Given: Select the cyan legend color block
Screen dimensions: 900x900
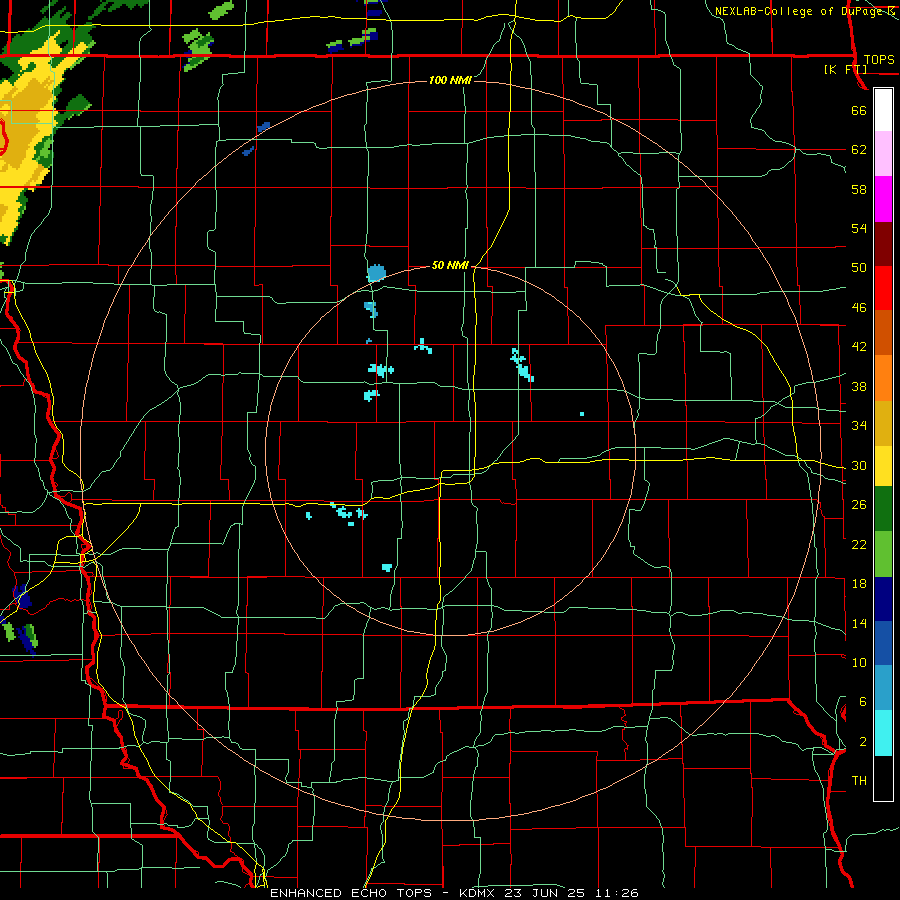Looking at the screenshot, I should click(x=883, y=733).
